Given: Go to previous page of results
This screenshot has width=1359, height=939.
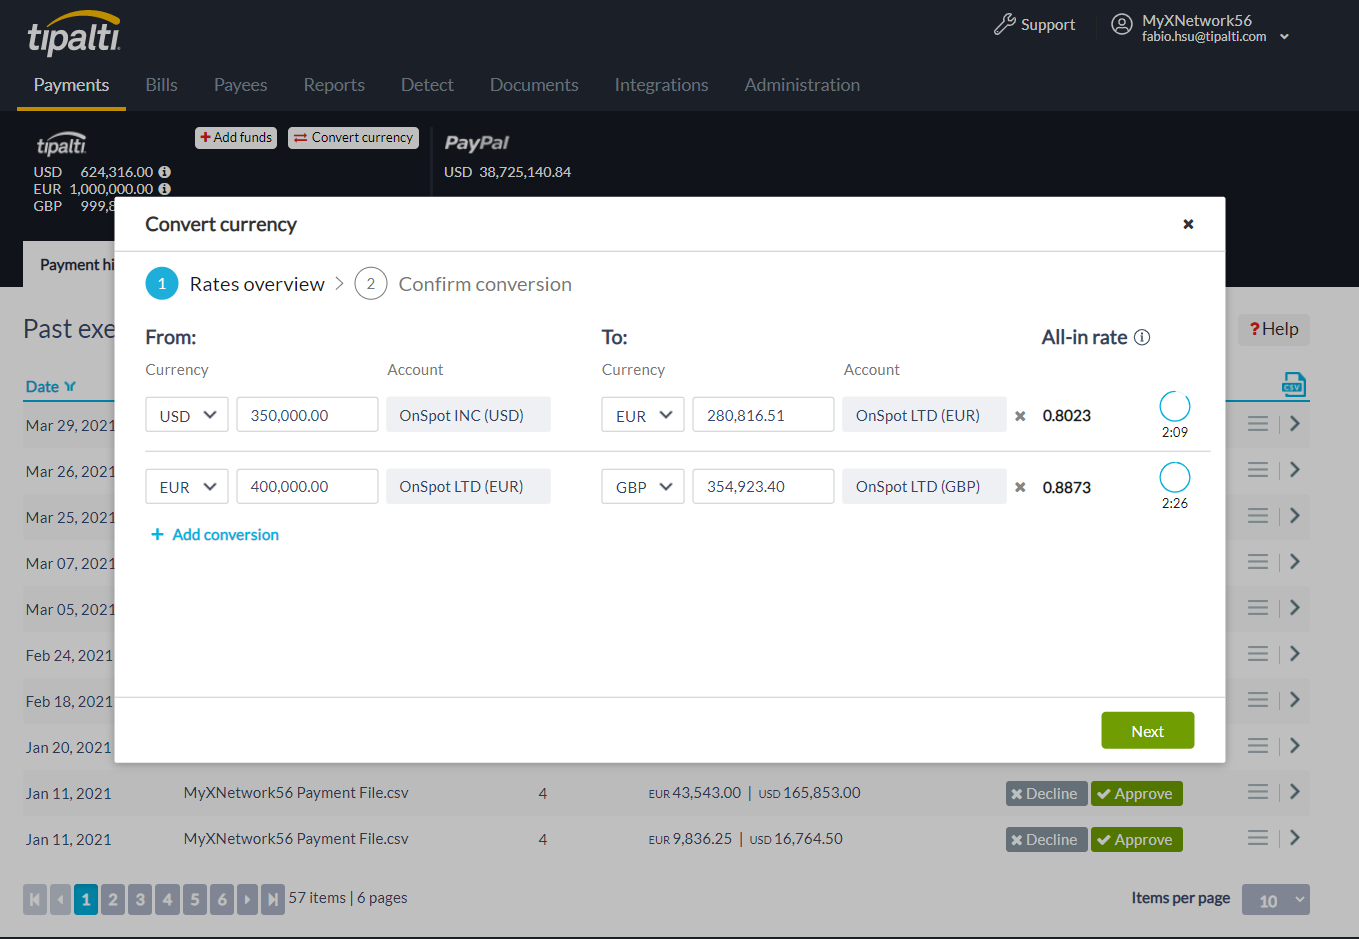Looking at the screenshot, I should click(x=61, y=899).
